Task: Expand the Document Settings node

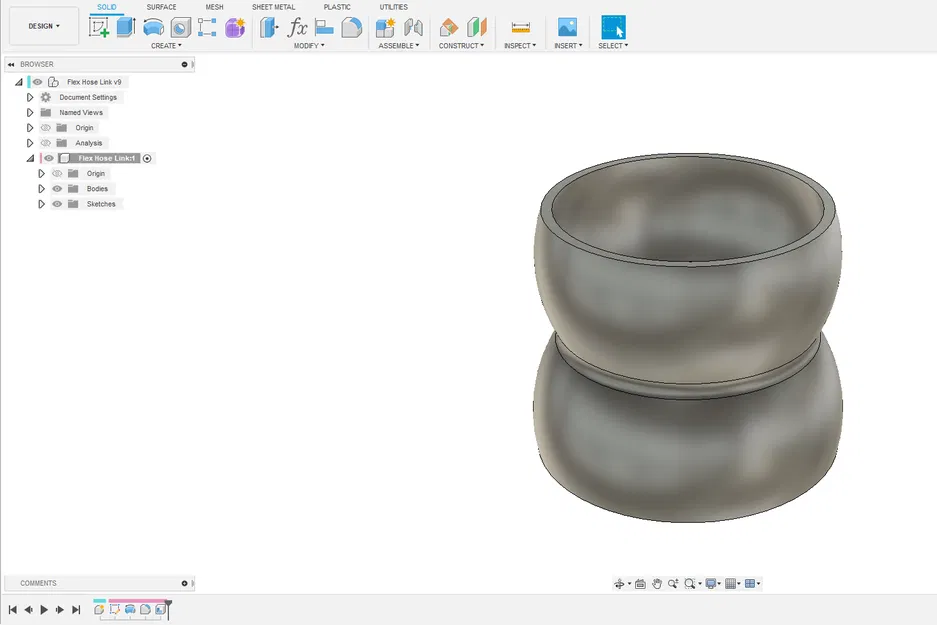Action: 30,97
